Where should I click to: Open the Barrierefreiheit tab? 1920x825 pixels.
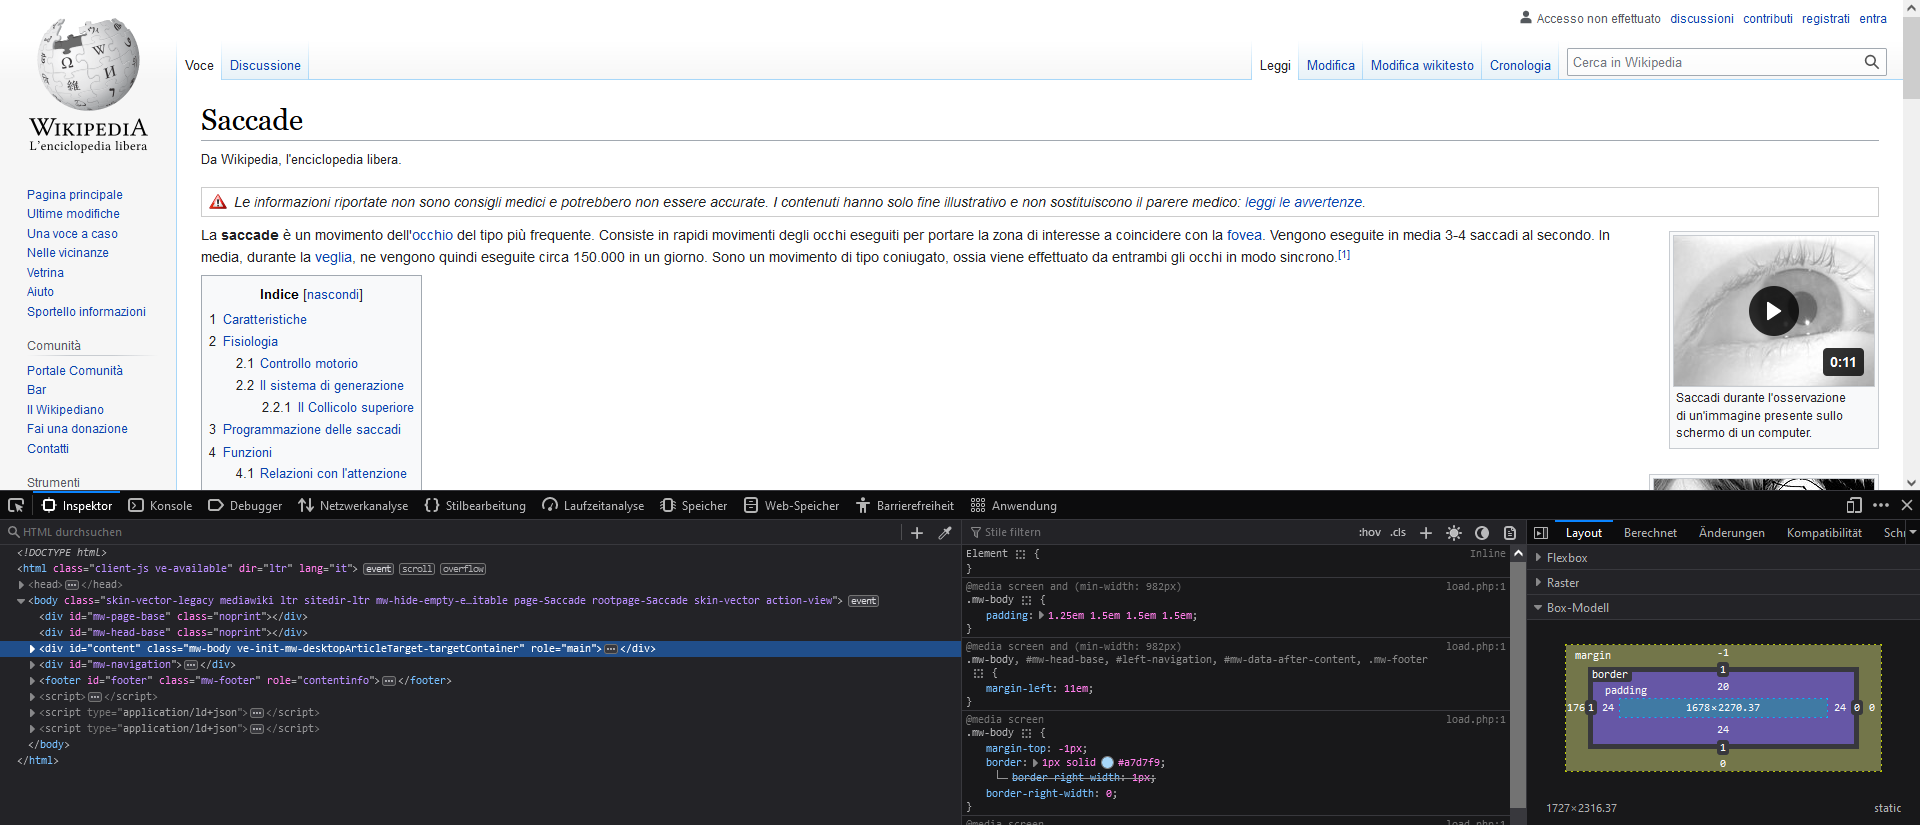905,506
